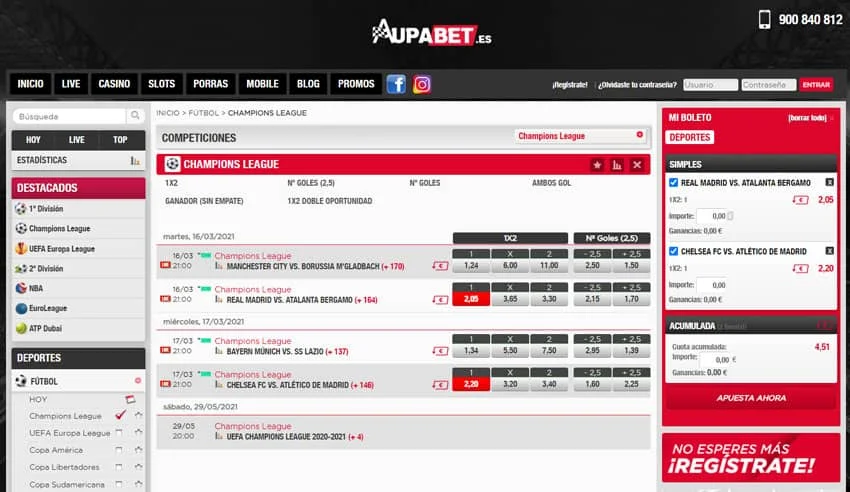Click borrar todo in Mi Boleto
850x492 pixels.
coord(807,118)
